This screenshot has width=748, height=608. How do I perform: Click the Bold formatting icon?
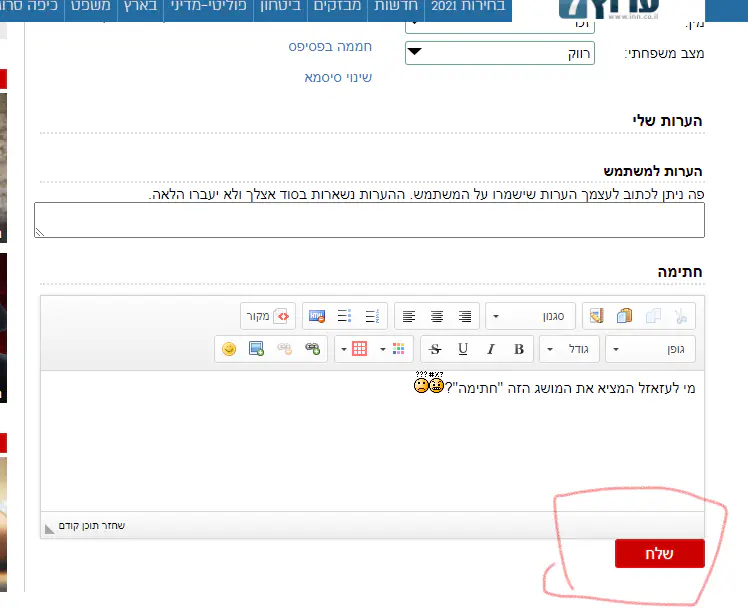click(x=518, y=349)
